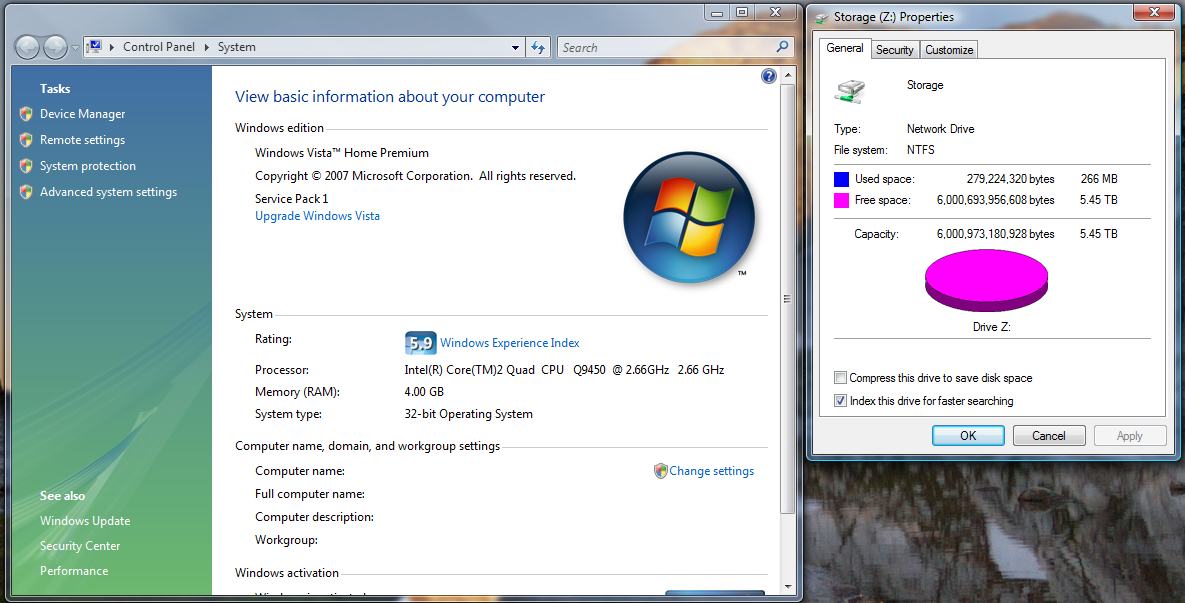
Task: Cancel the Storage Properties dialog
Action: coord(1049,436)
